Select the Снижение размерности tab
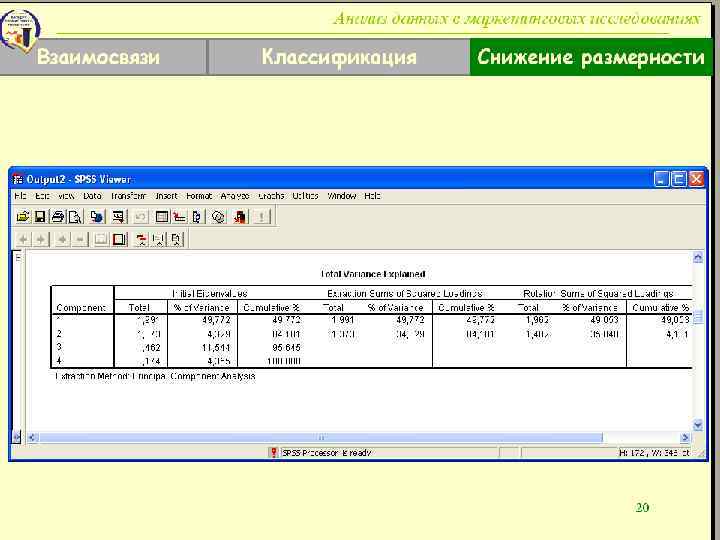This screenshot has height=540, width=720. click(x=591, y=57)
